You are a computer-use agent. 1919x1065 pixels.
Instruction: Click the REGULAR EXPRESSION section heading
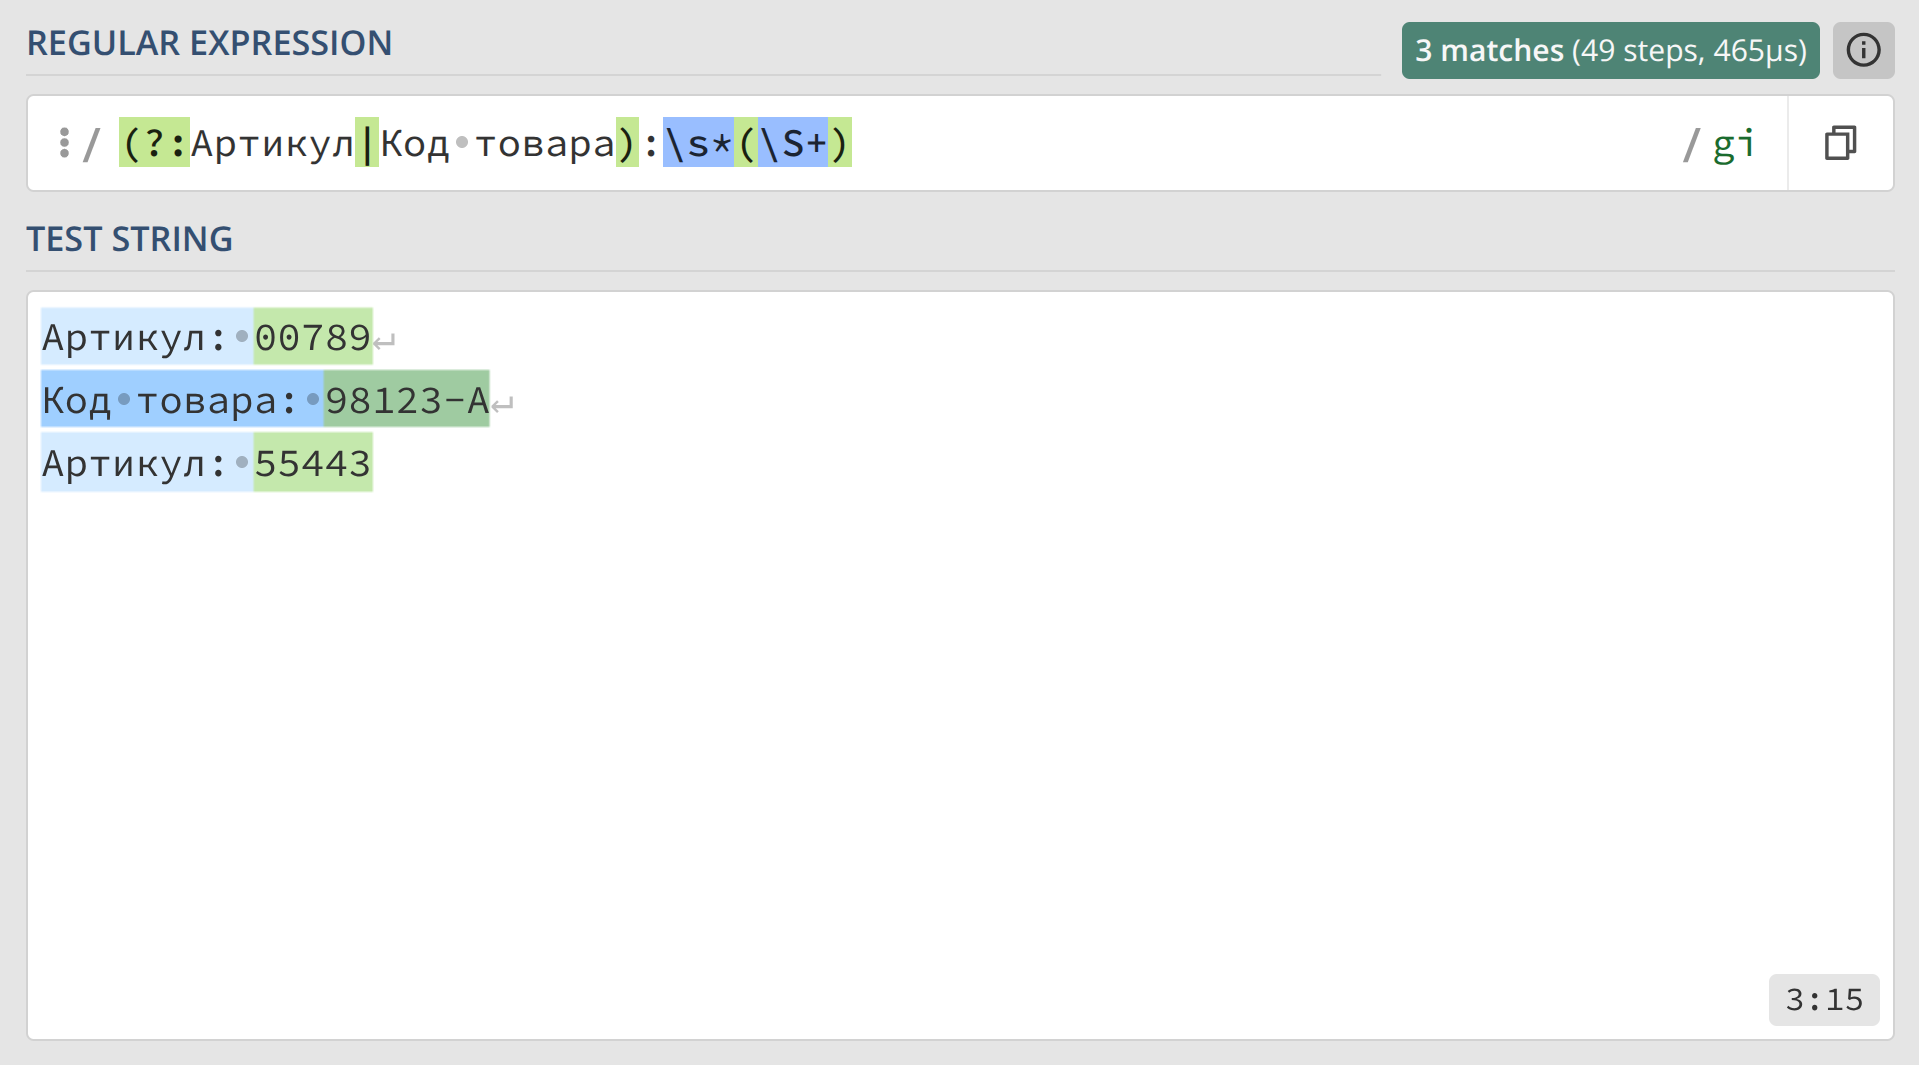point(209,43)
